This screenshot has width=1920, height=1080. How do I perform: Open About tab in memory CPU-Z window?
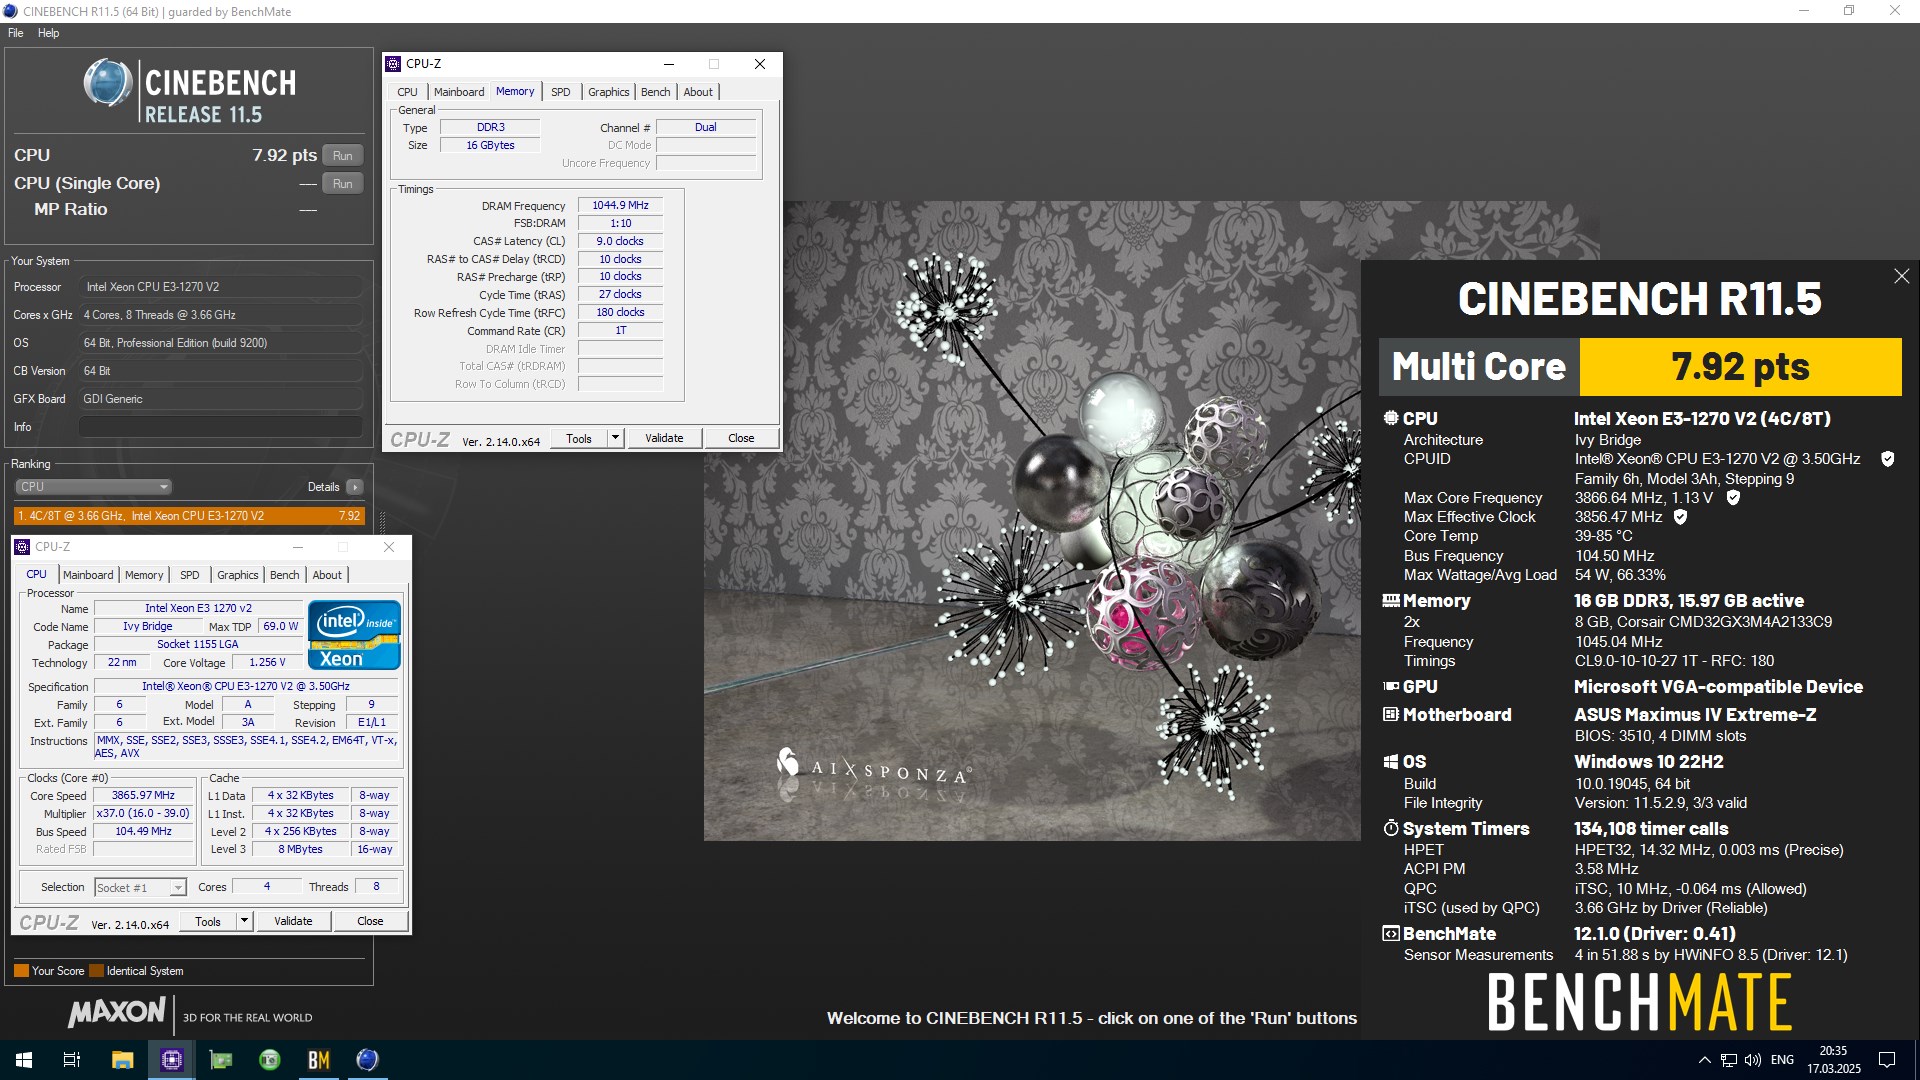tap(698, 92)
